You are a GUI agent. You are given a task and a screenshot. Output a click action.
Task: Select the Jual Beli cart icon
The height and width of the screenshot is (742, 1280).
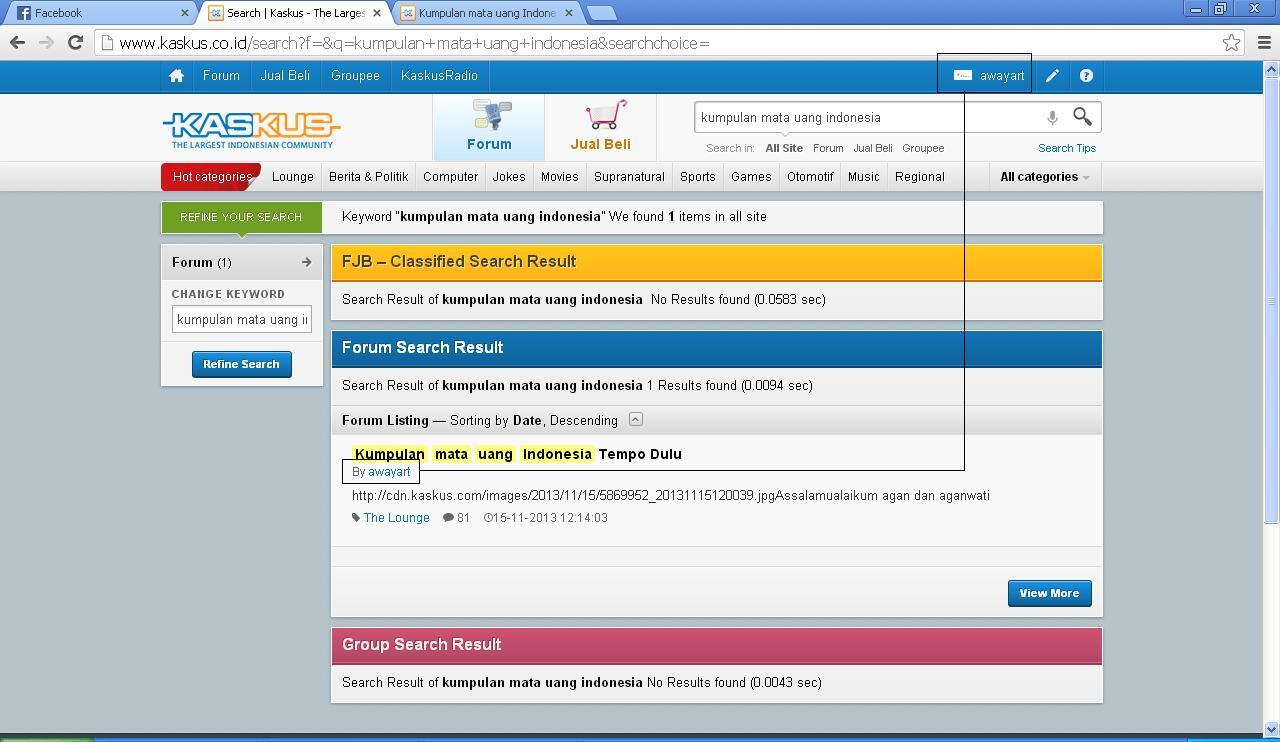coord(600,127)
